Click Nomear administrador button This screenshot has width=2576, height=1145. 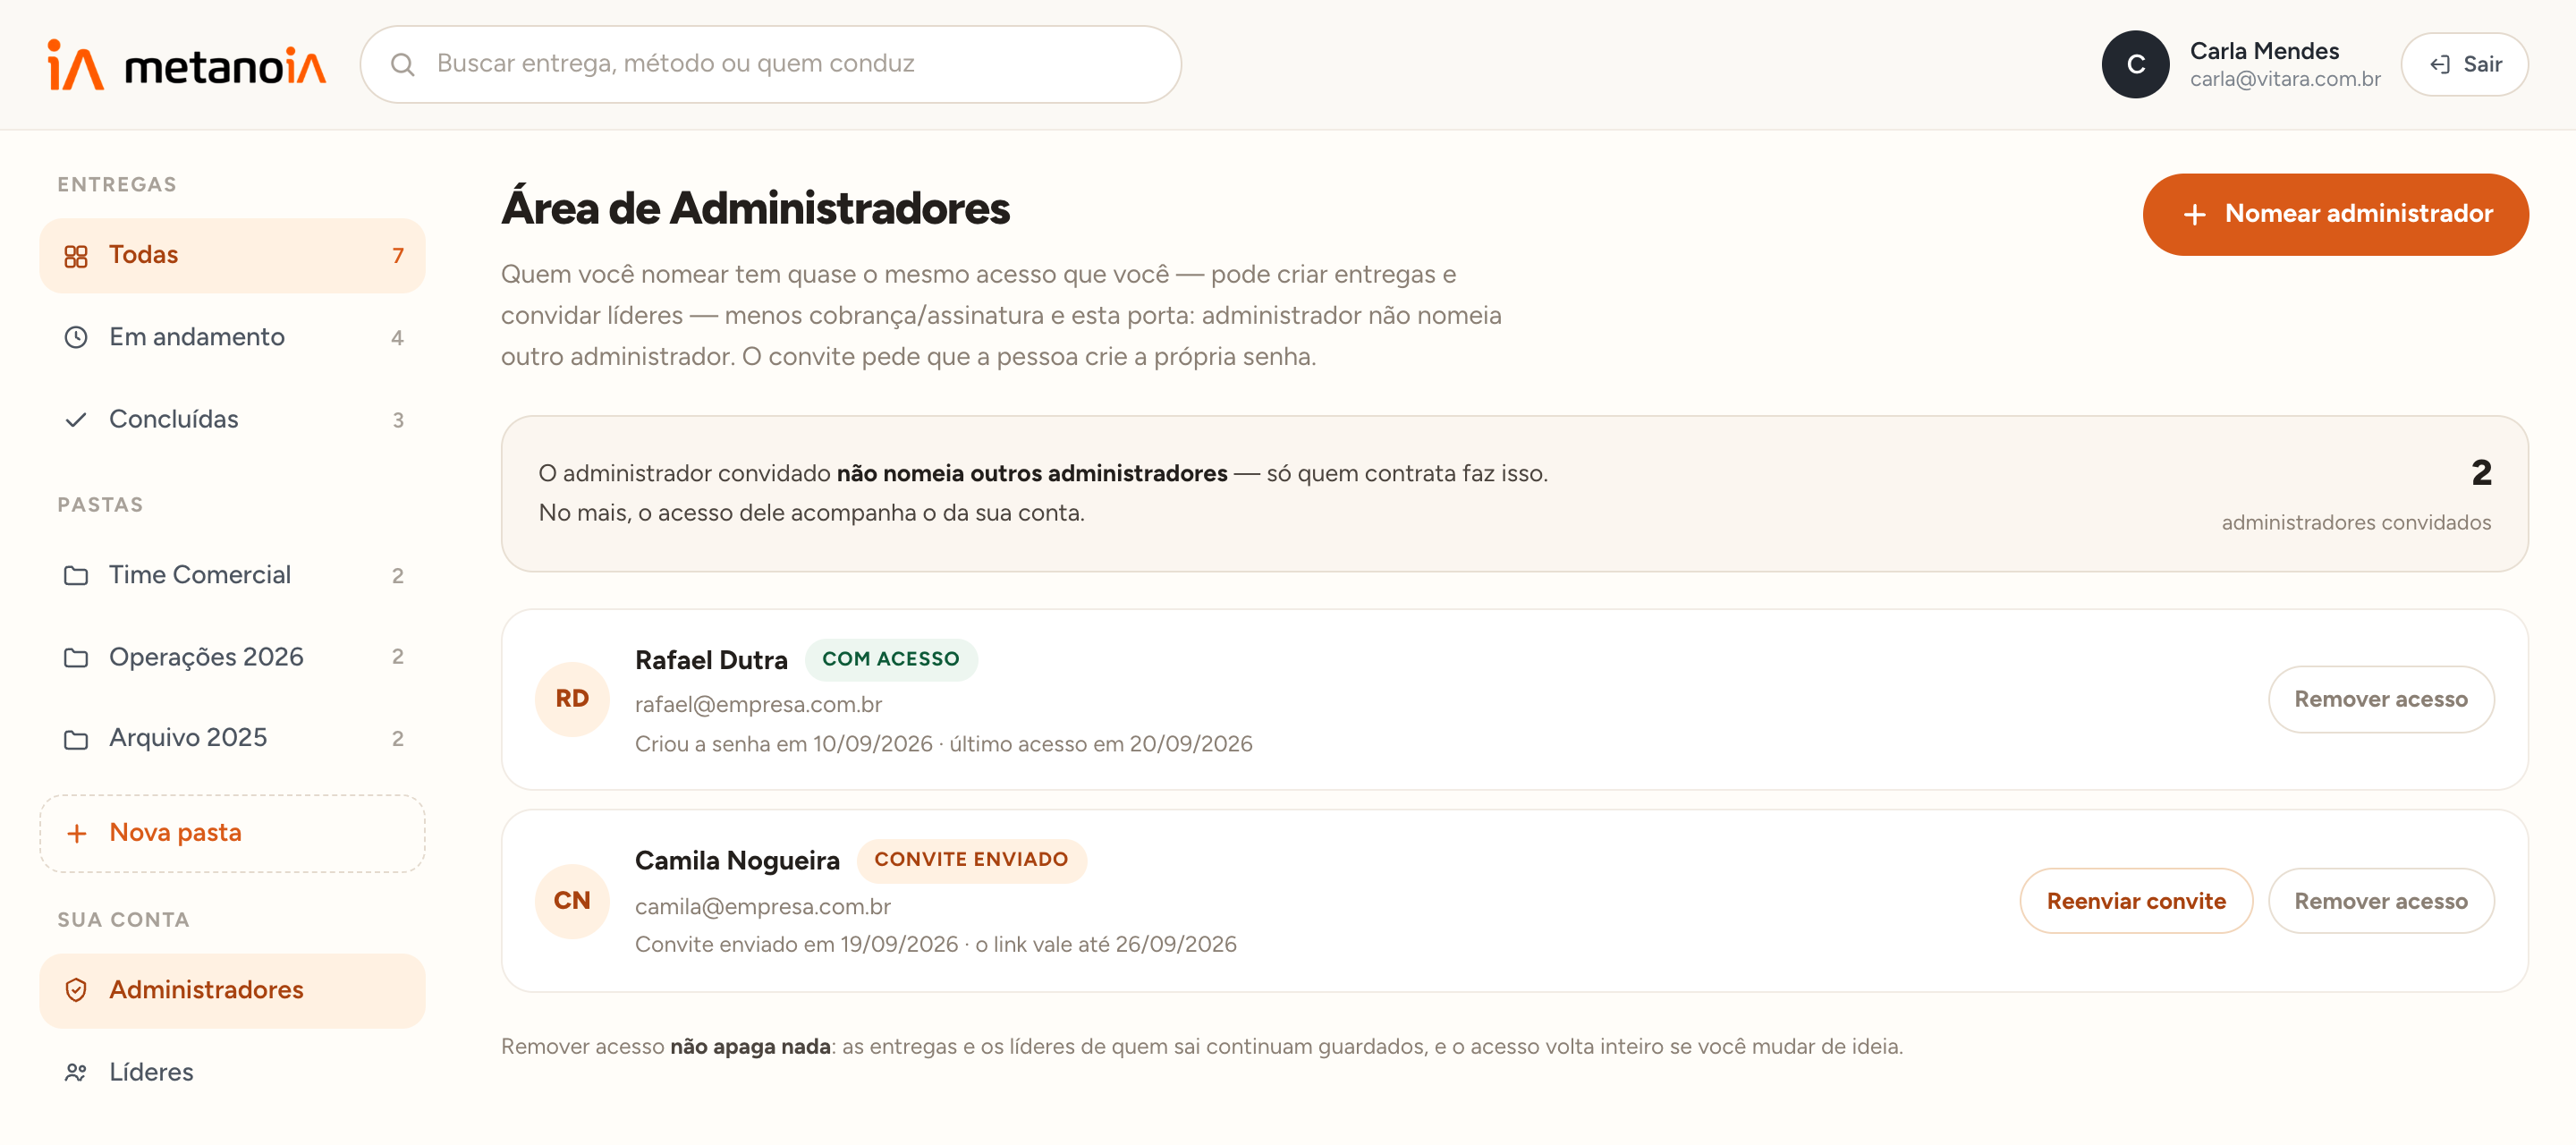2335,215
